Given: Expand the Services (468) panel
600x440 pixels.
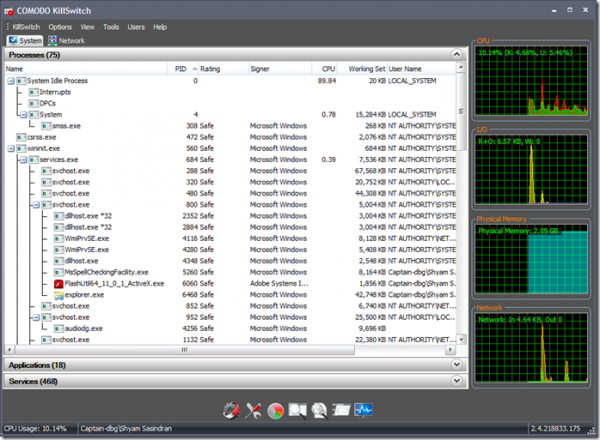Looking at the screenshot, I should (457, 380).
